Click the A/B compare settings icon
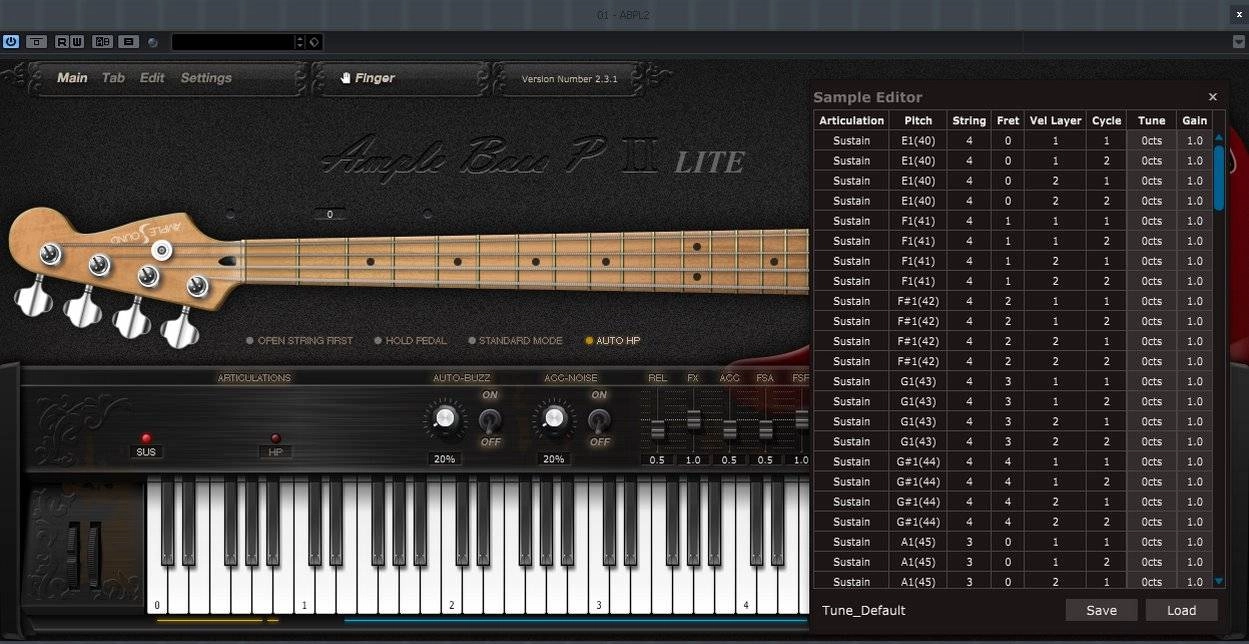Screen dimensions: 1249x644 click(x=102, y=42)
